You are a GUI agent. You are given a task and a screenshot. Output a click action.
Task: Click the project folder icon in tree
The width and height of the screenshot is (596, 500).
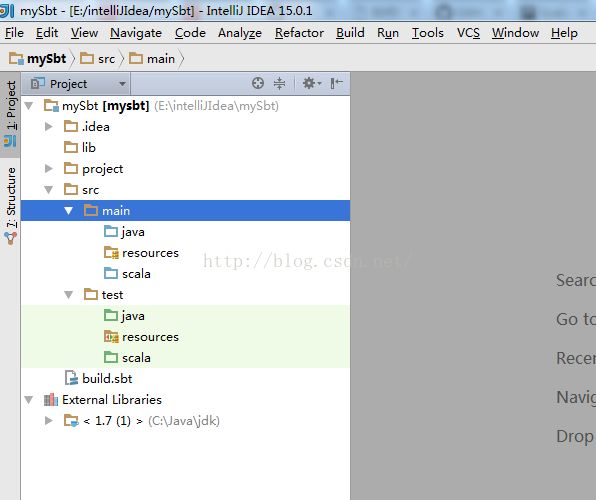pyautogui.click(x=71, y=168)
